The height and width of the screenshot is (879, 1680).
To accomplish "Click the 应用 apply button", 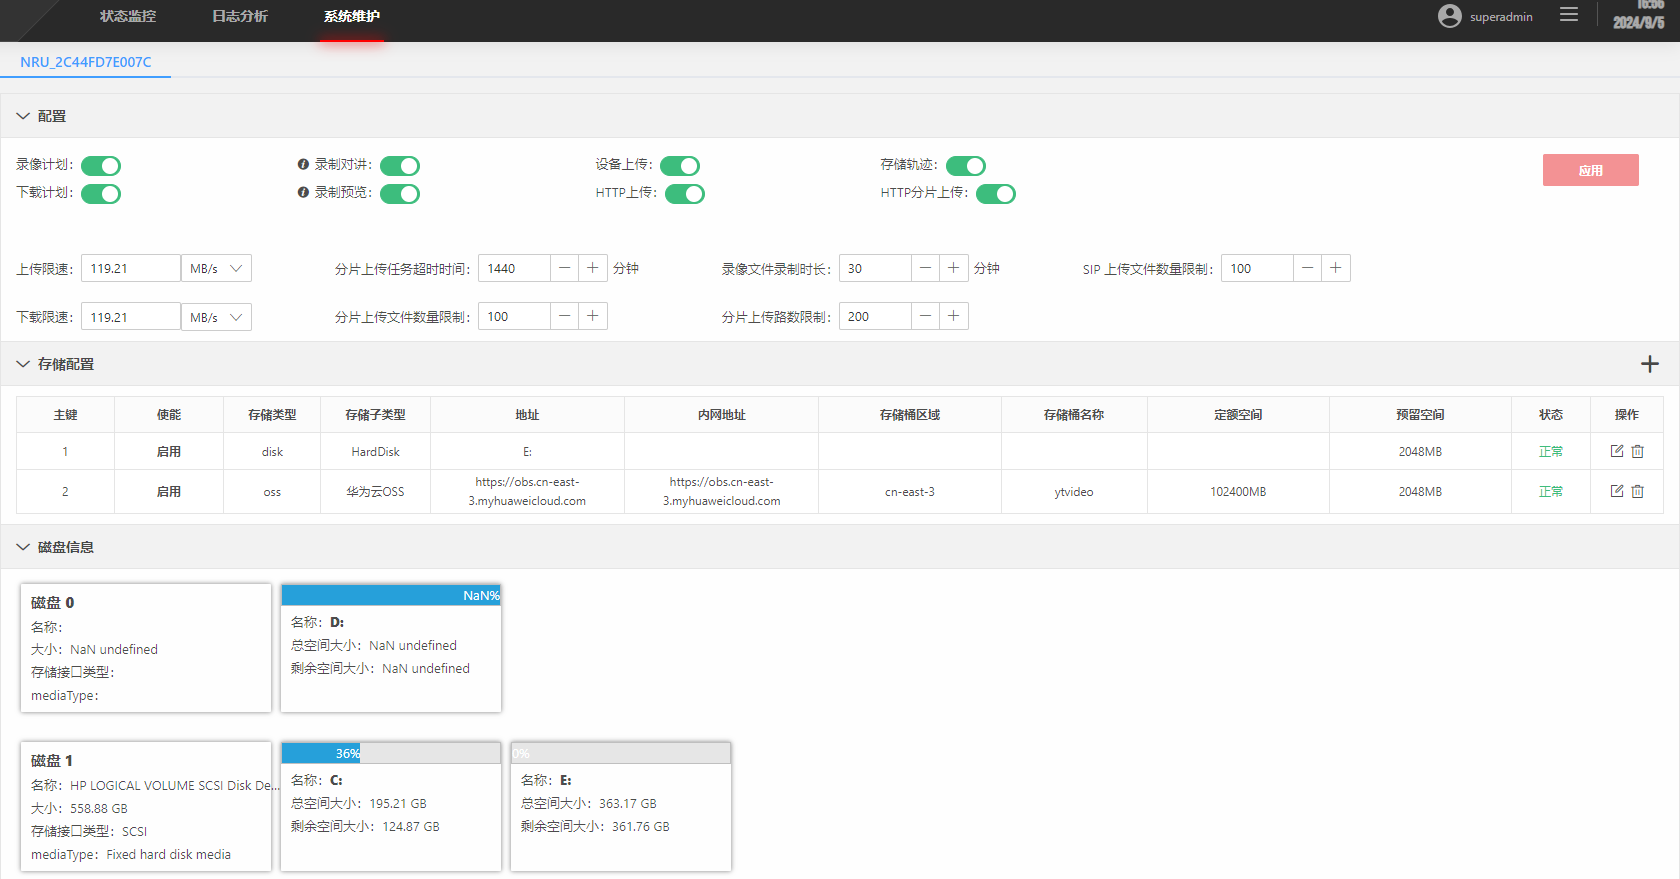I will [x=1591, y=170].
